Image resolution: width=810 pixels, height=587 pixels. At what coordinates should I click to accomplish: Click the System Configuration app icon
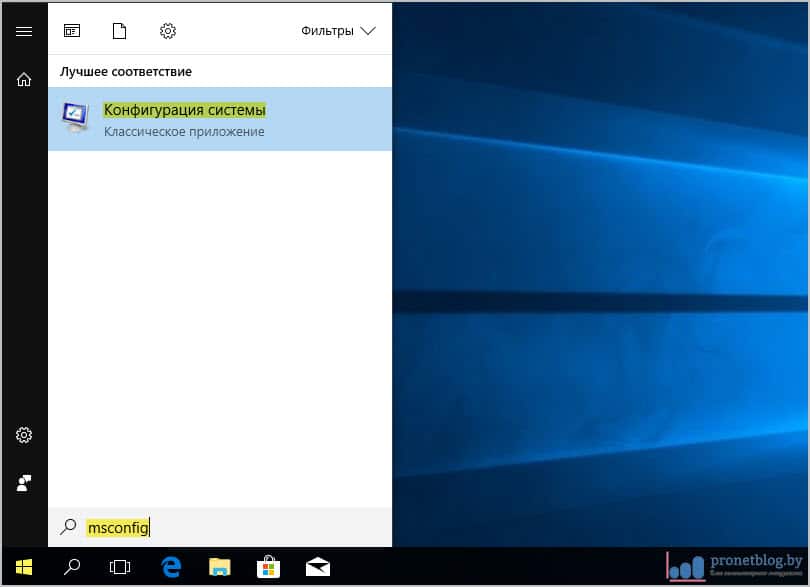[75, 118]
